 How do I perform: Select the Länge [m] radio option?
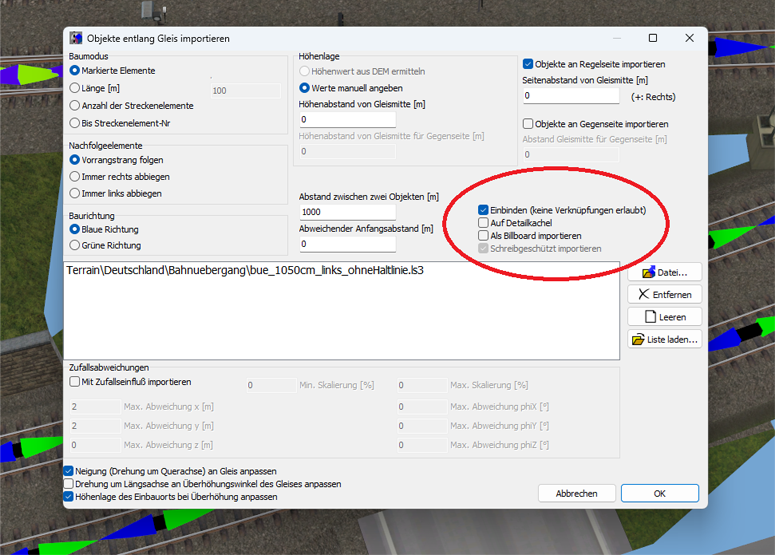(x=75, y=88)
